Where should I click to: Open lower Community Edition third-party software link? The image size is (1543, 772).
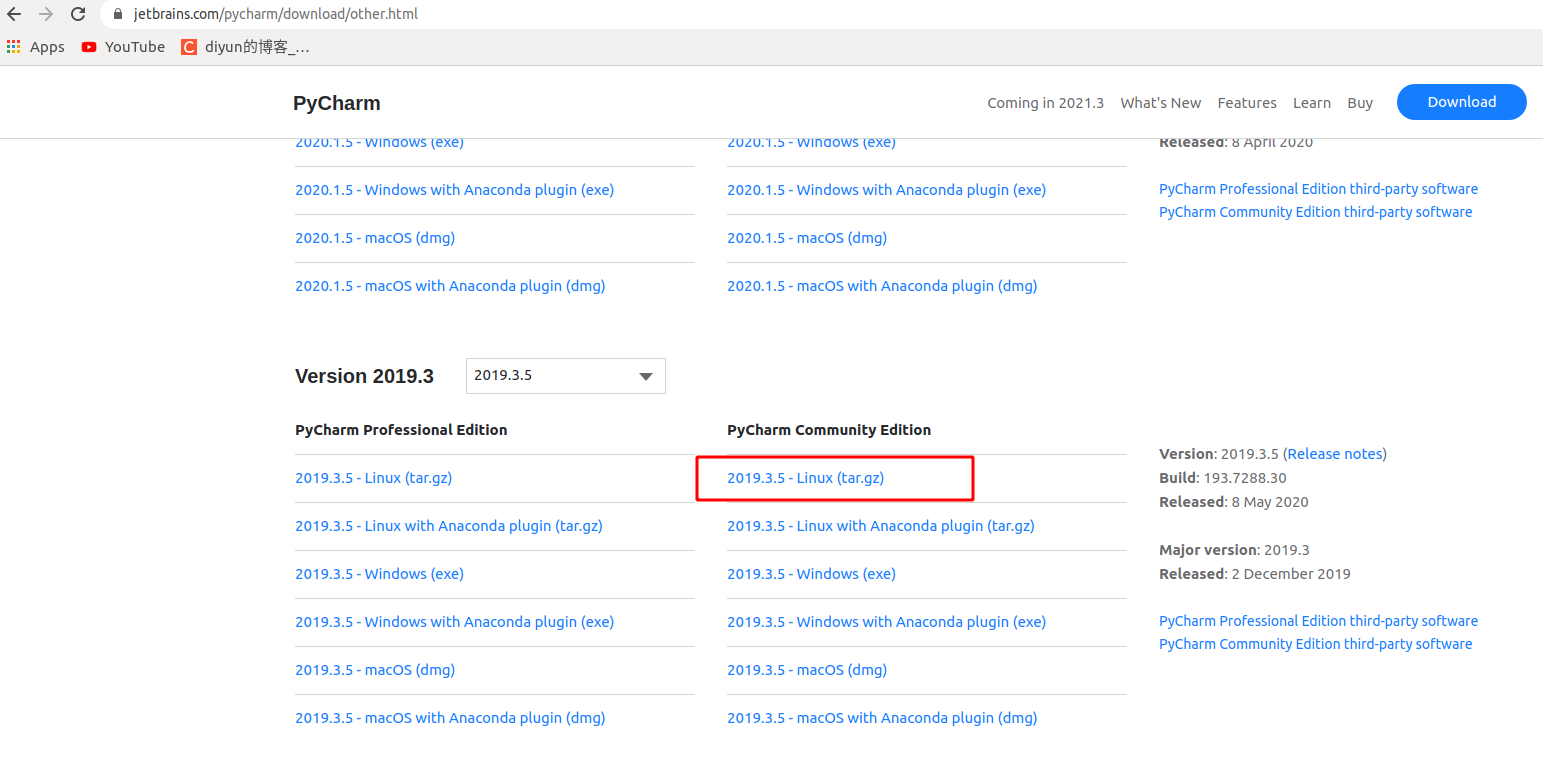tap(1315, 644)
